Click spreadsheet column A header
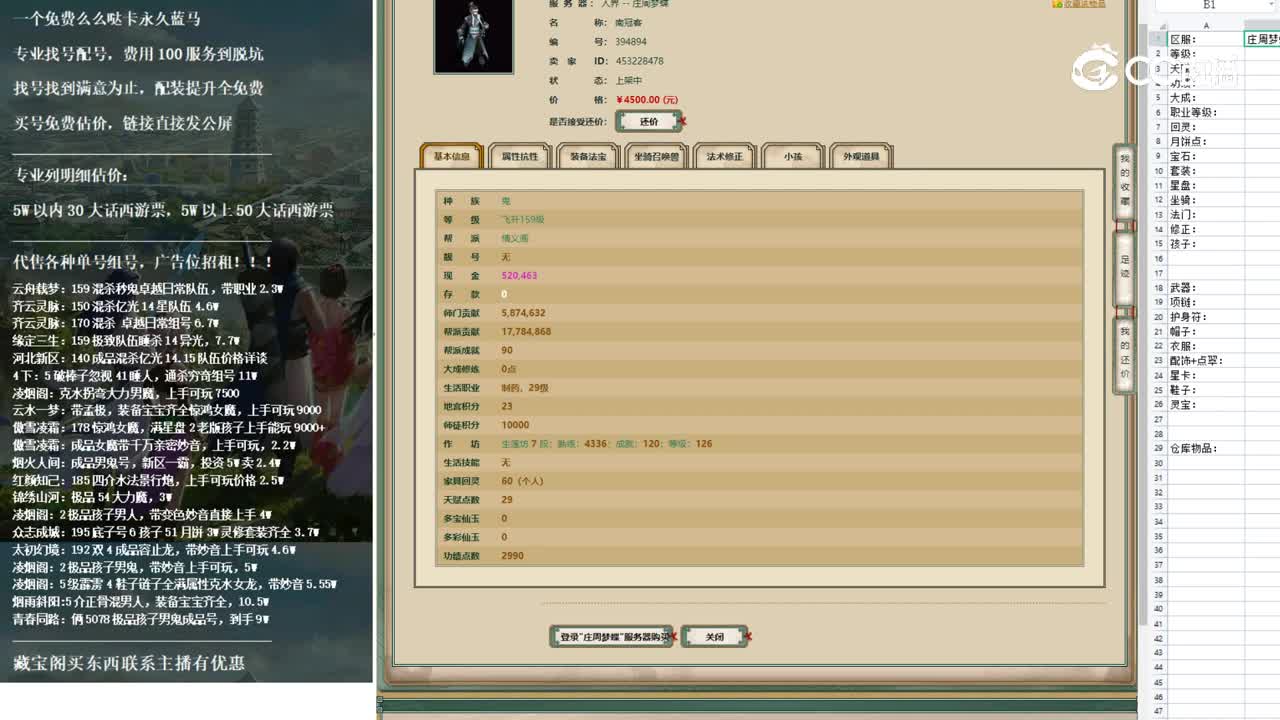Screen dimensions: 1280x720 (1205, 25)
